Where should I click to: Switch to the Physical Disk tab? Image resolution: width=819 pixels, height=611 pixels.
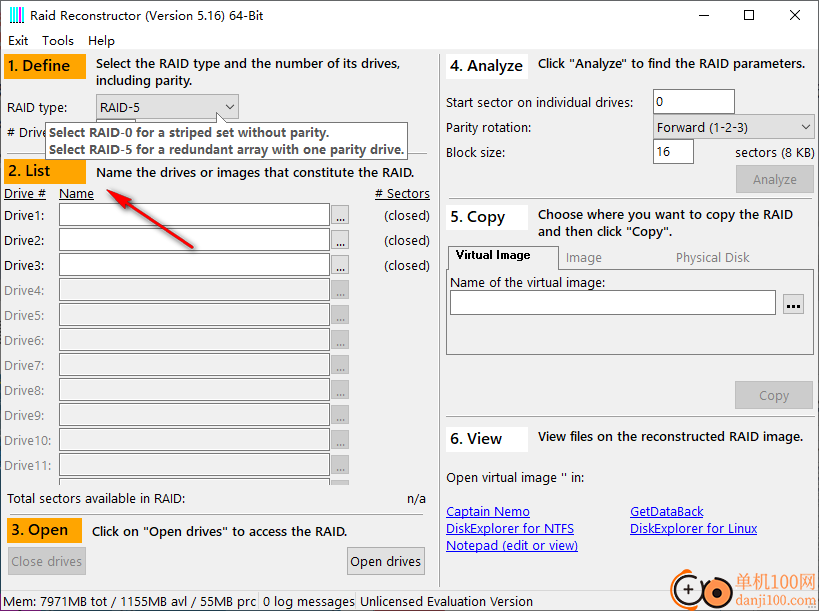click(x=712, y=257)
